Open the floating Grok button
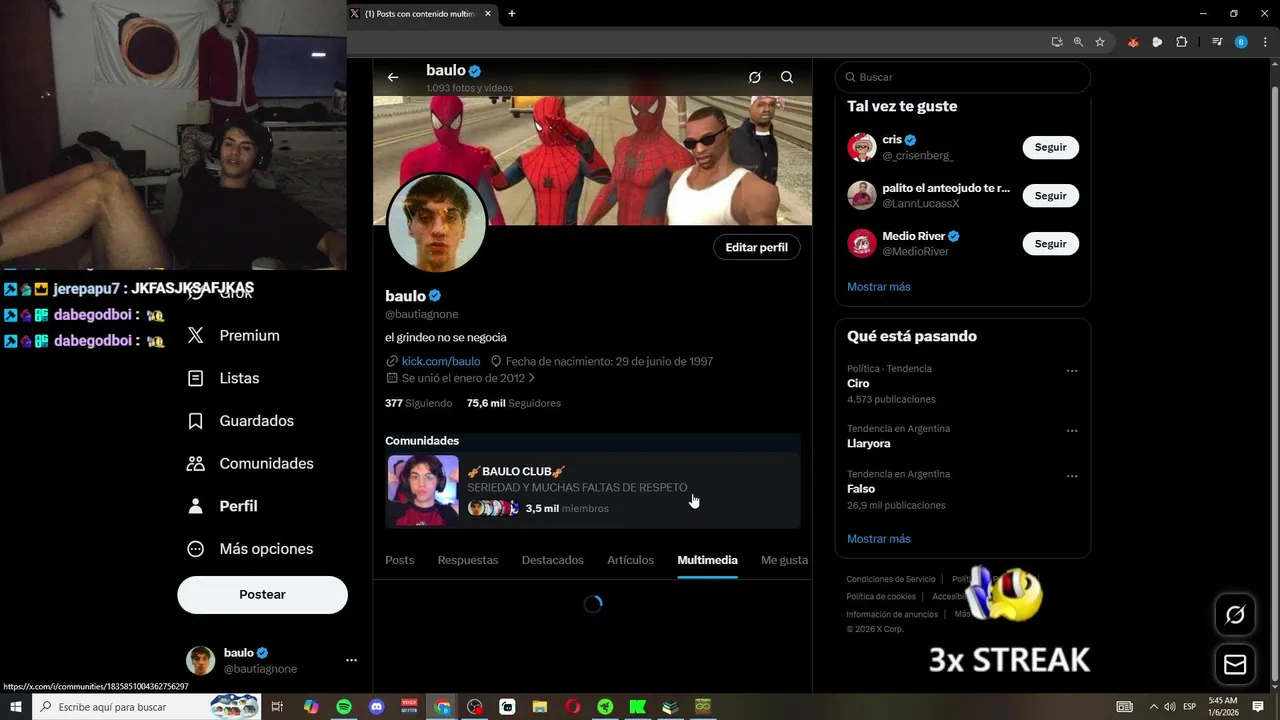 pyautogui.click(x=1235, y=615)
